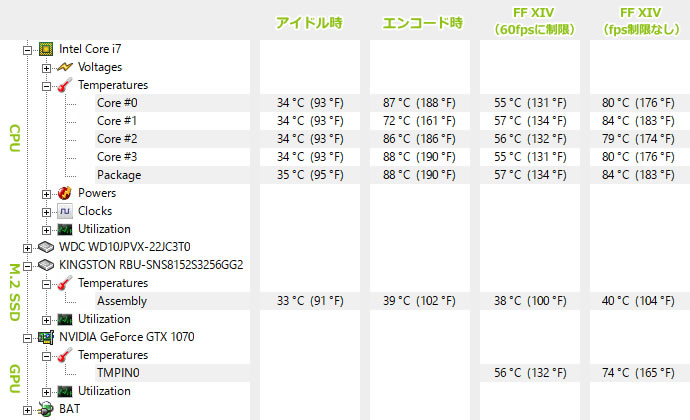This screenshot has height=420, width=690.
Task: Click the GPU Temperatures thermometer icon
Action: [x=65, y=355]
